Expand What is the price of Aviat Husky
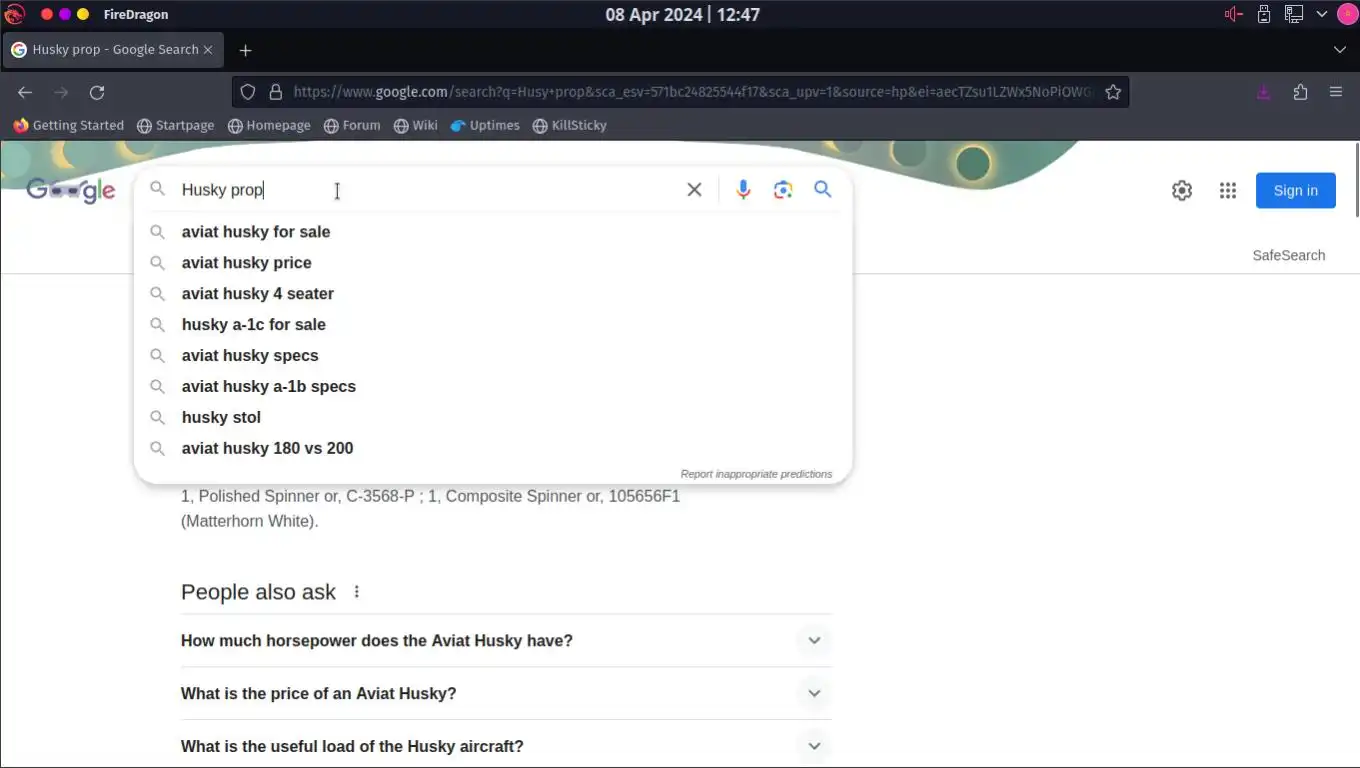The width and height of the screenshot is (1360, 768). tap(506, 693)
